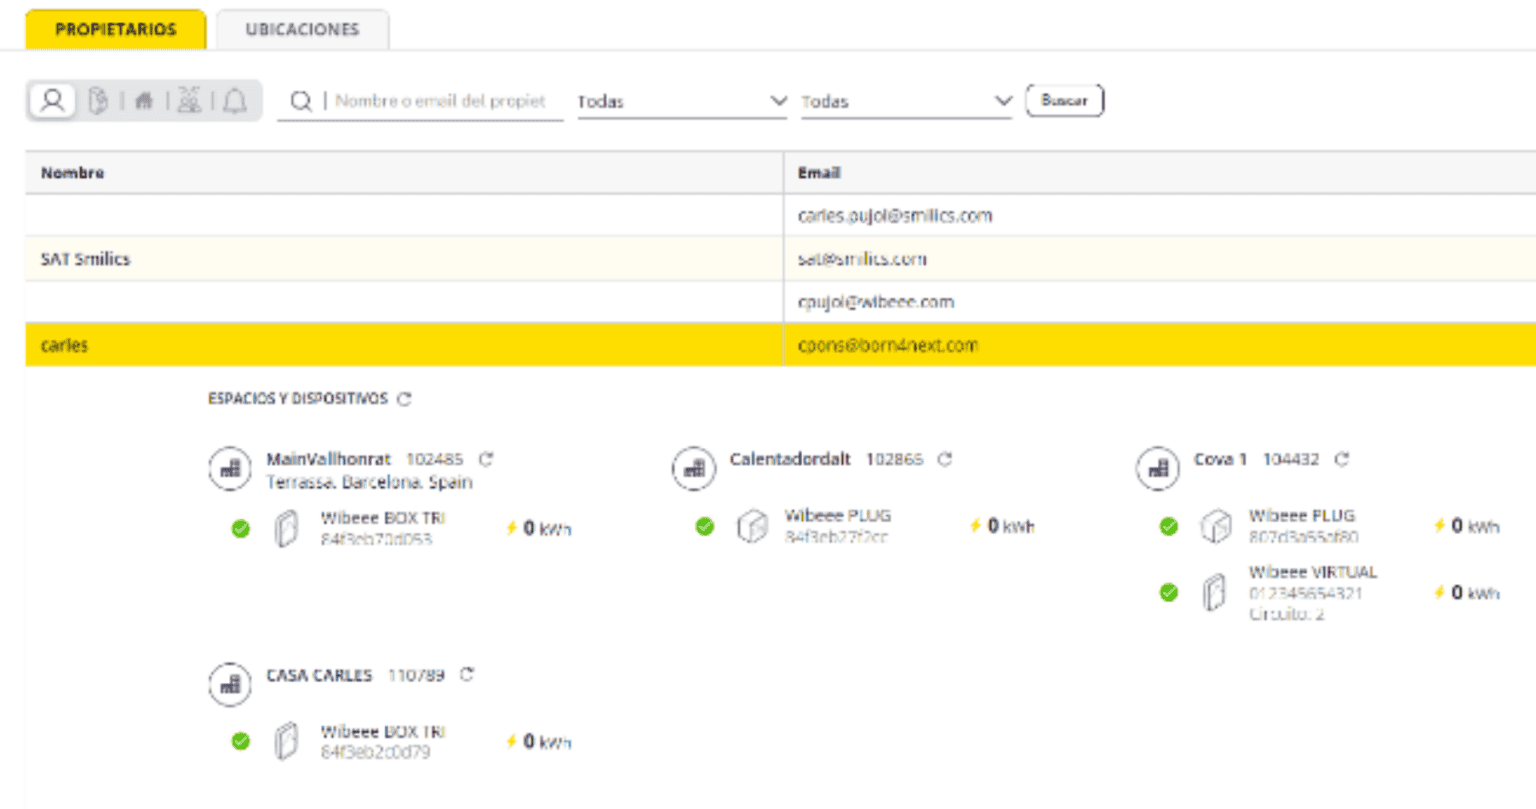Click the search magnifier icon
Image resolution: width=1536 pixels, height=809 pixels.
coord(300,101)
